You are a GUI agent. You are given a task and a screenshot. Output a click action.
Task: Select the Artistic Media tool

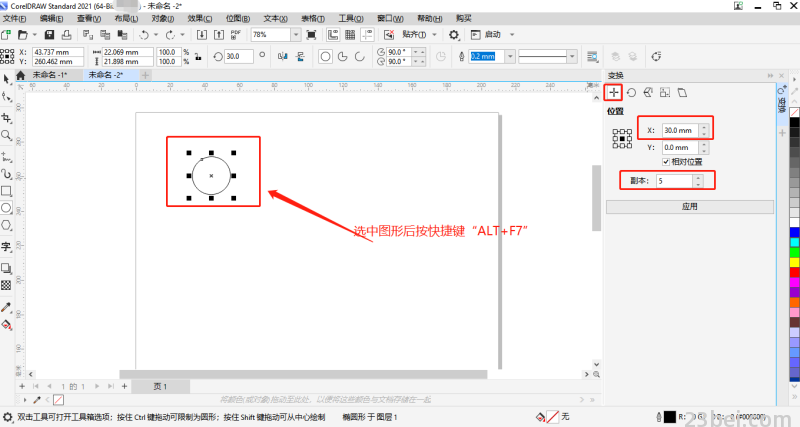[x=6, y=174]
